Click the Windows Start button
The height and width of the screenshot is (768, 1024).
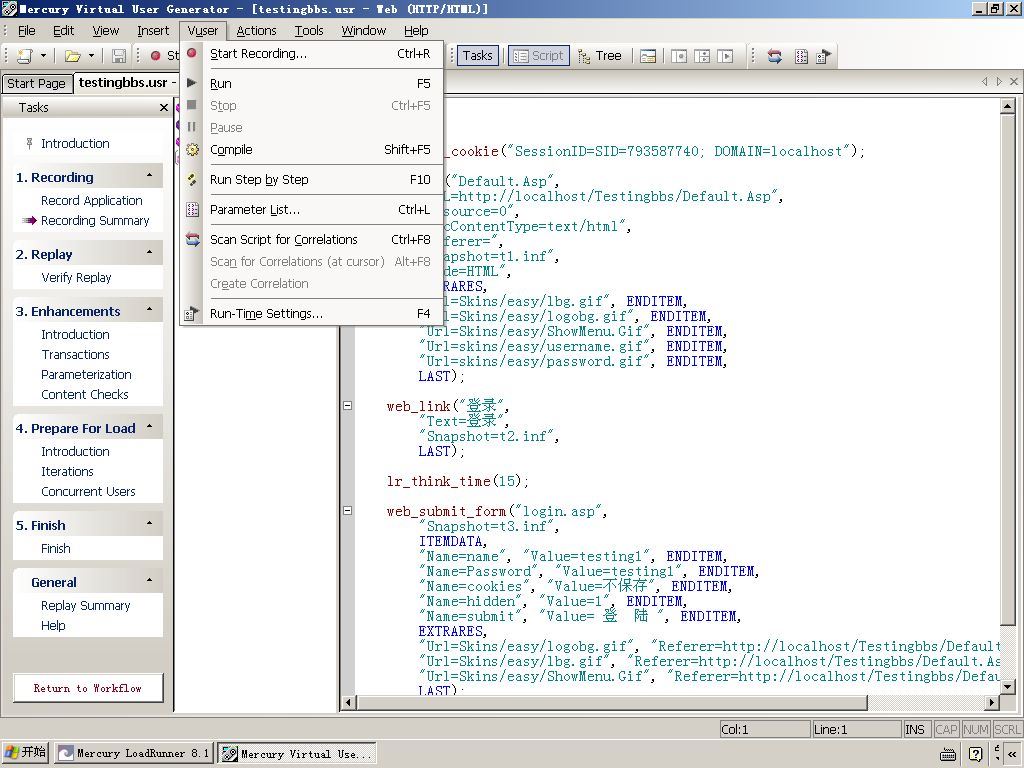[x=25, y=752]
